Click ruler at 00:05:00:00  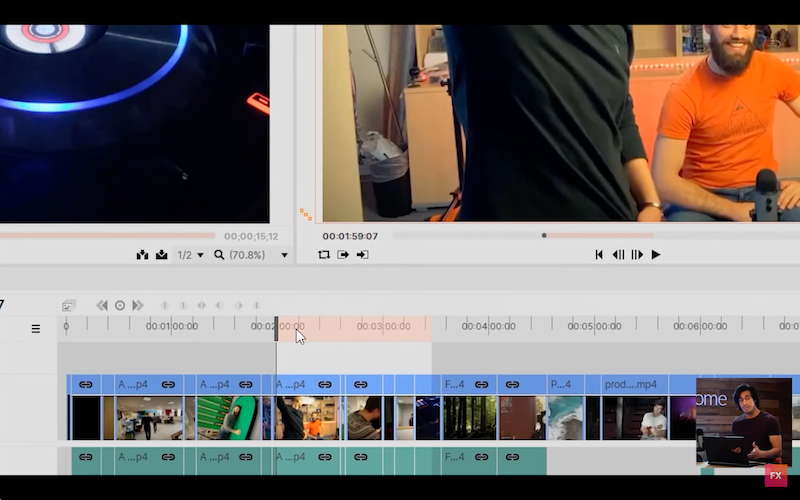point(594,327)
